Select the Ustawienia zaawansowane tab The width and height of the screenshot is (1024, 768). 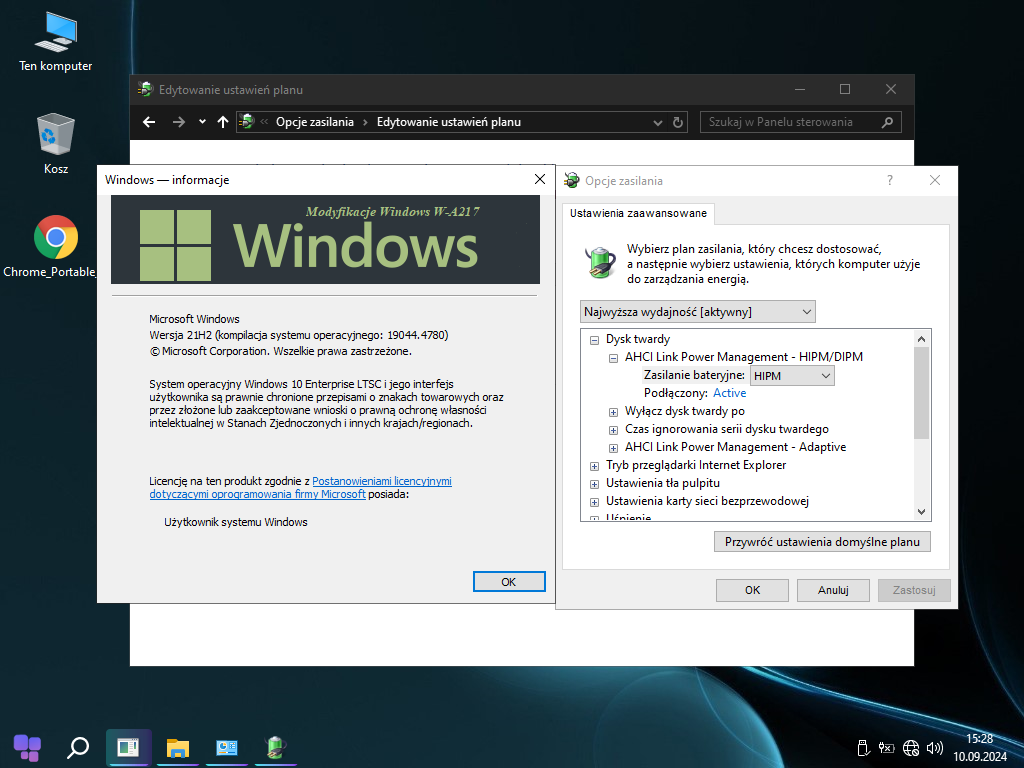click(x=638, y=213)
